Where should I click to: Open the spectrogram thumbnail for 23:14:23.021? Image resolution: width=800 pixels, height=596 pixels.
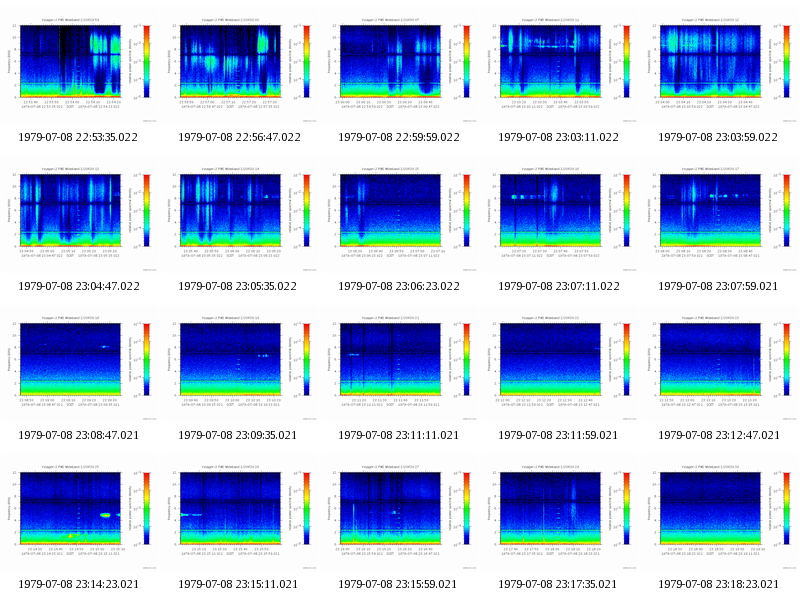[x=79, y=513]
